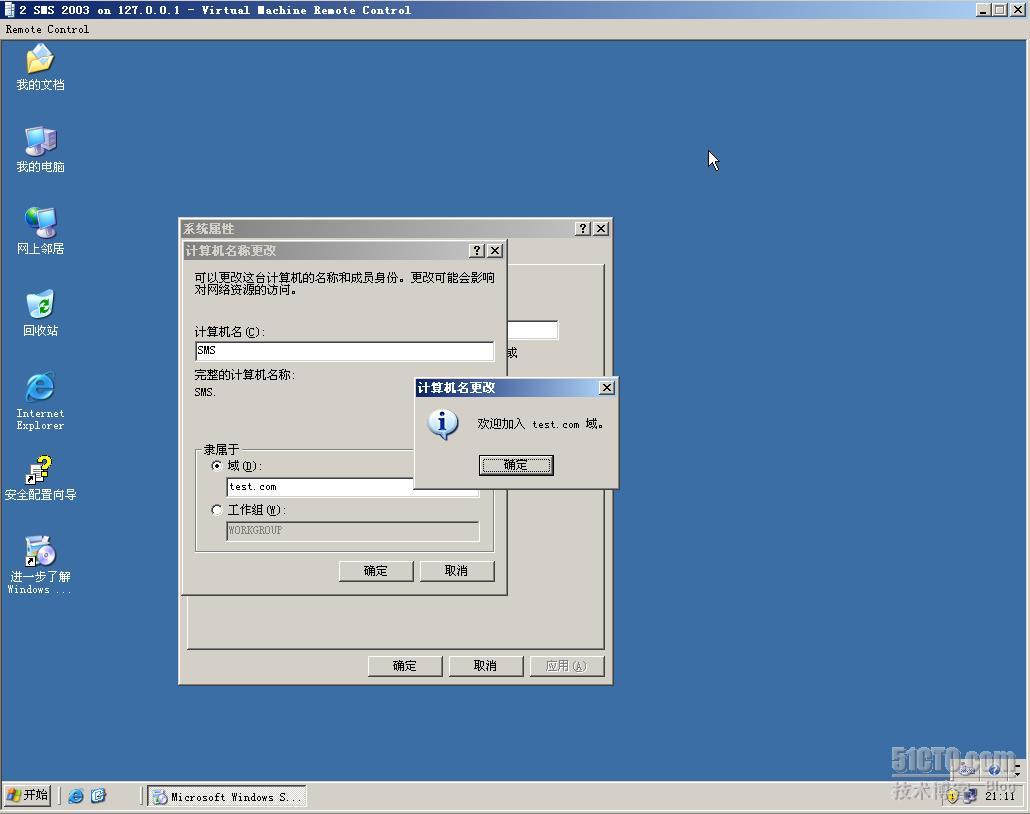Click the 欢迎加入 test.com 域 message text
1030x814 pixels.
click(540, 424)
